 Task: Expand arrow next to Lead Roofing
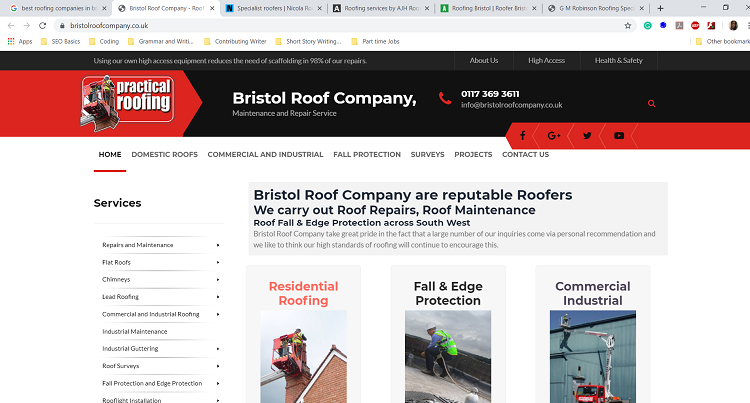click(x=218, y=297)
